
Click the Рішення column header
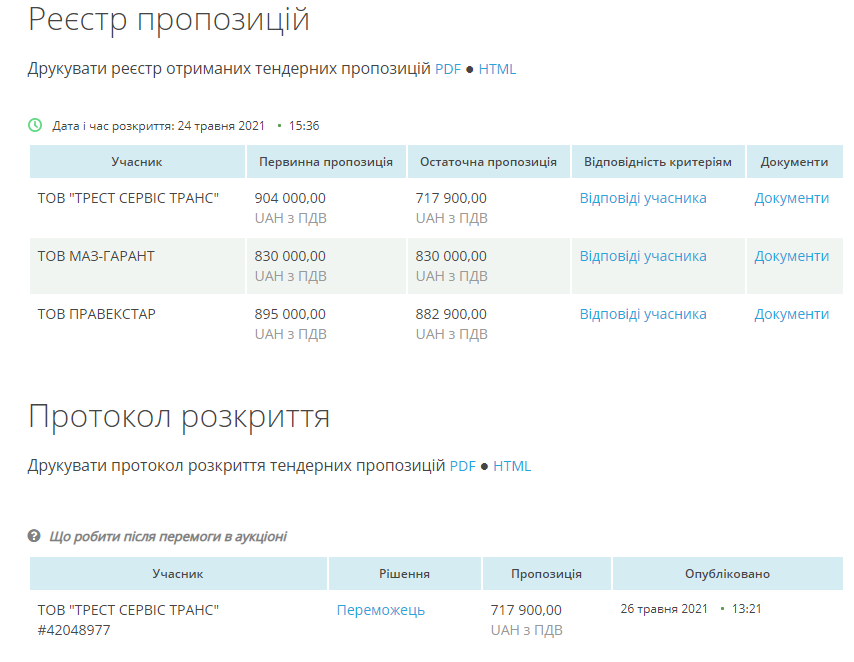404,574
